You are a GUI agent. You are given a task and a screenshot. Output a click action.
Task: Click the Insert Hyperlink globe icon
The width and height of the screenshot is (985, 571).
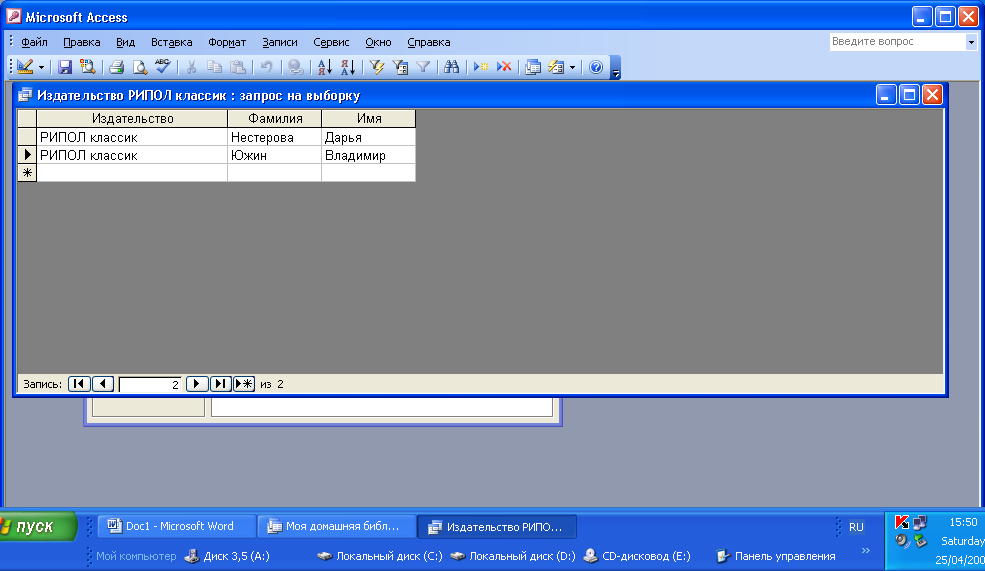click(x=295, y=67)
